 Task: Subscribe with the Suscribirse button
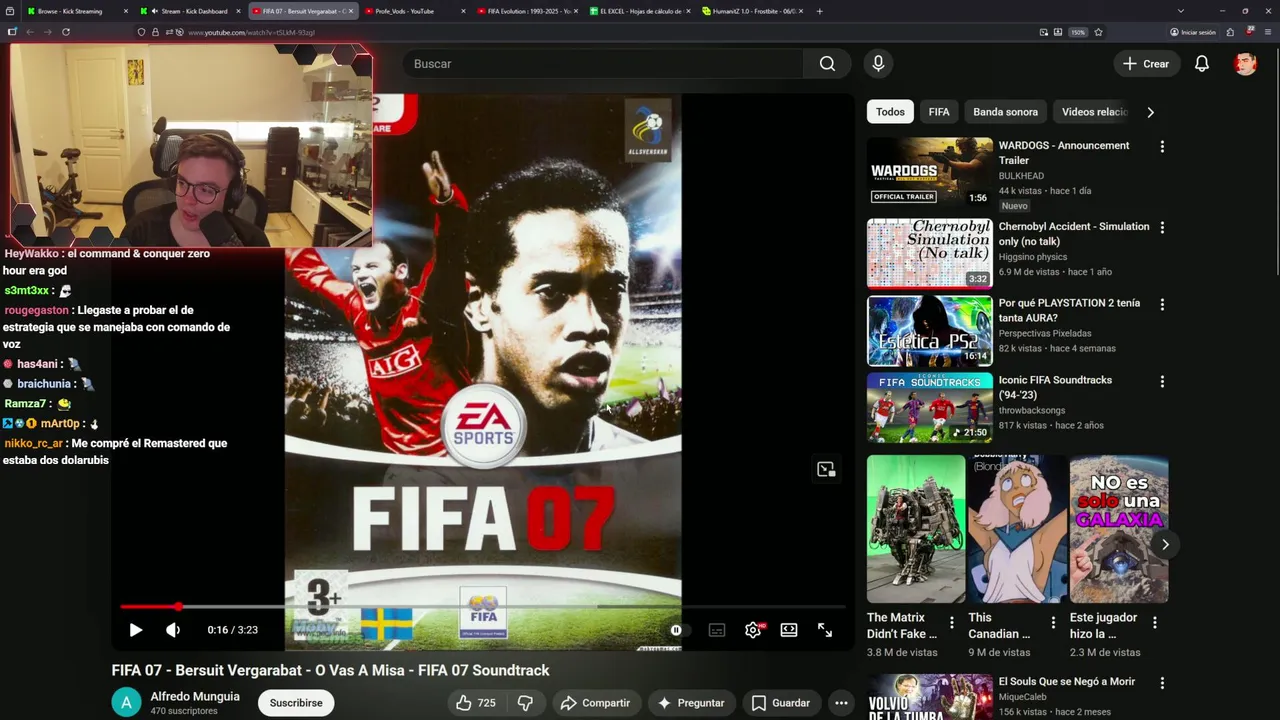296,703
